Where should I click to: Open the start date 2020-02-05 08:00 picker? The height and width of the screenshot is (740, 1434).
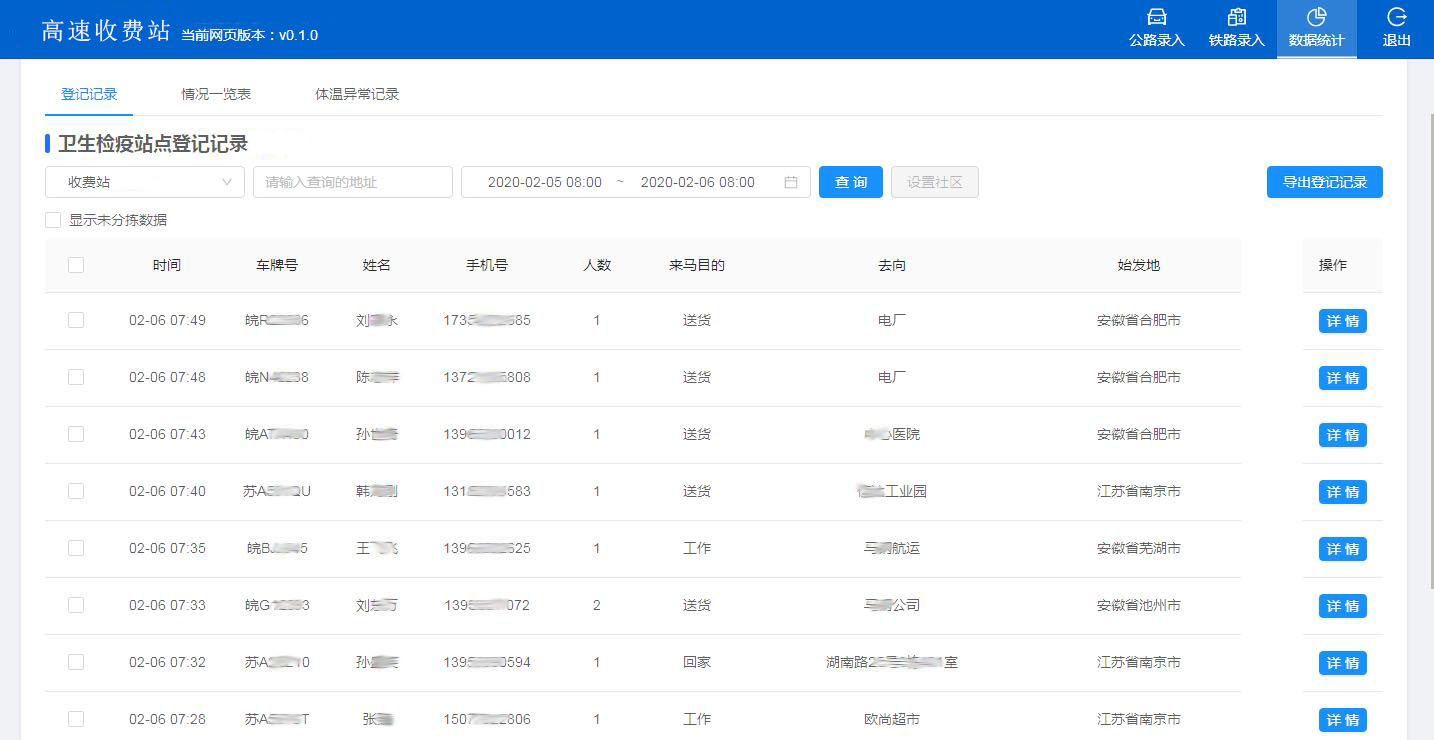[544, 182]
